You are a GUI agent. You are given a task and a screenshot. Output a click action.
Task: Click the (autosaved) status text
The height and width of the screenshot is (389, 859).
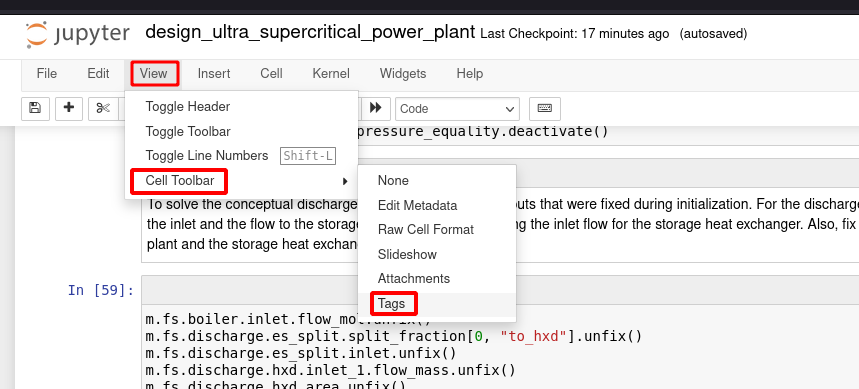[x=713, y=34]
